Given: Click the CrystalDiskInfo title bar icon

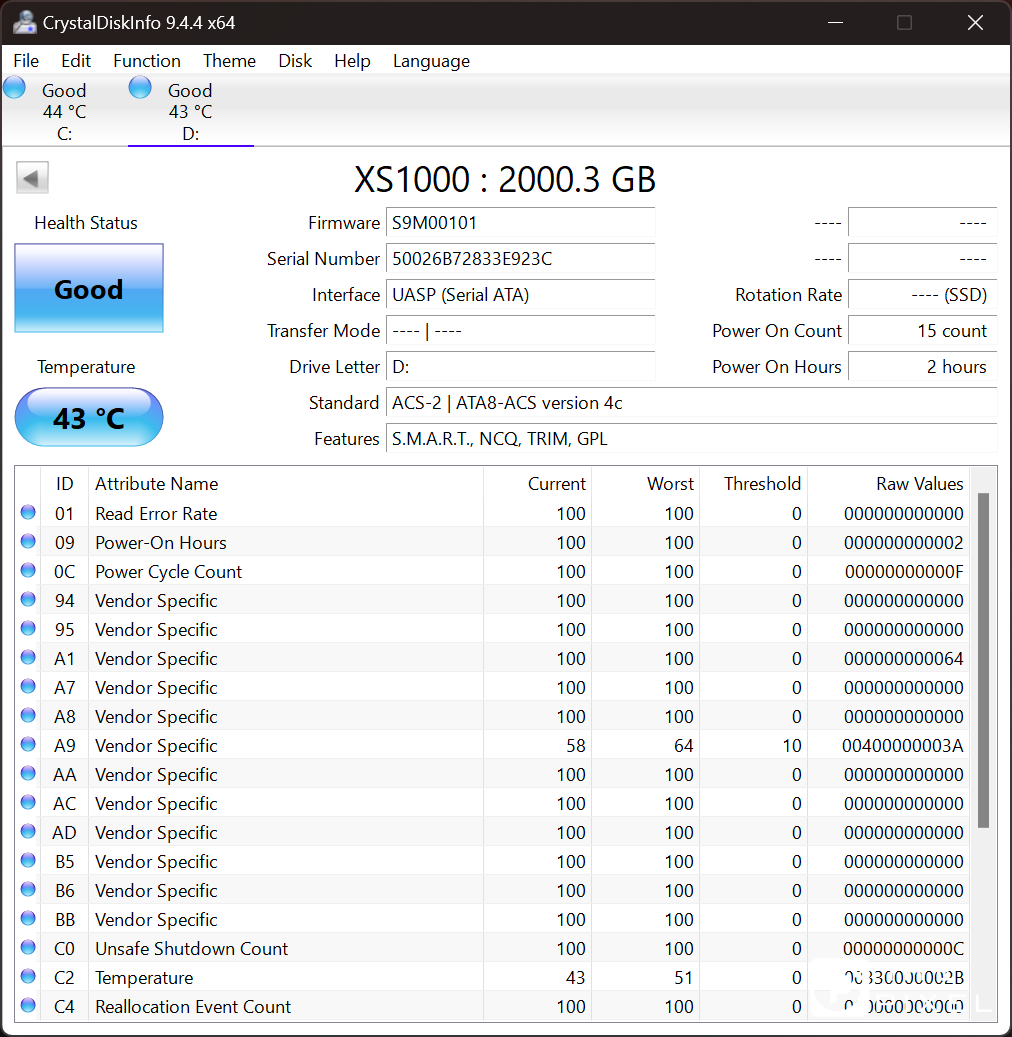Looking at the screenshot, I should (x=24, y=22).
